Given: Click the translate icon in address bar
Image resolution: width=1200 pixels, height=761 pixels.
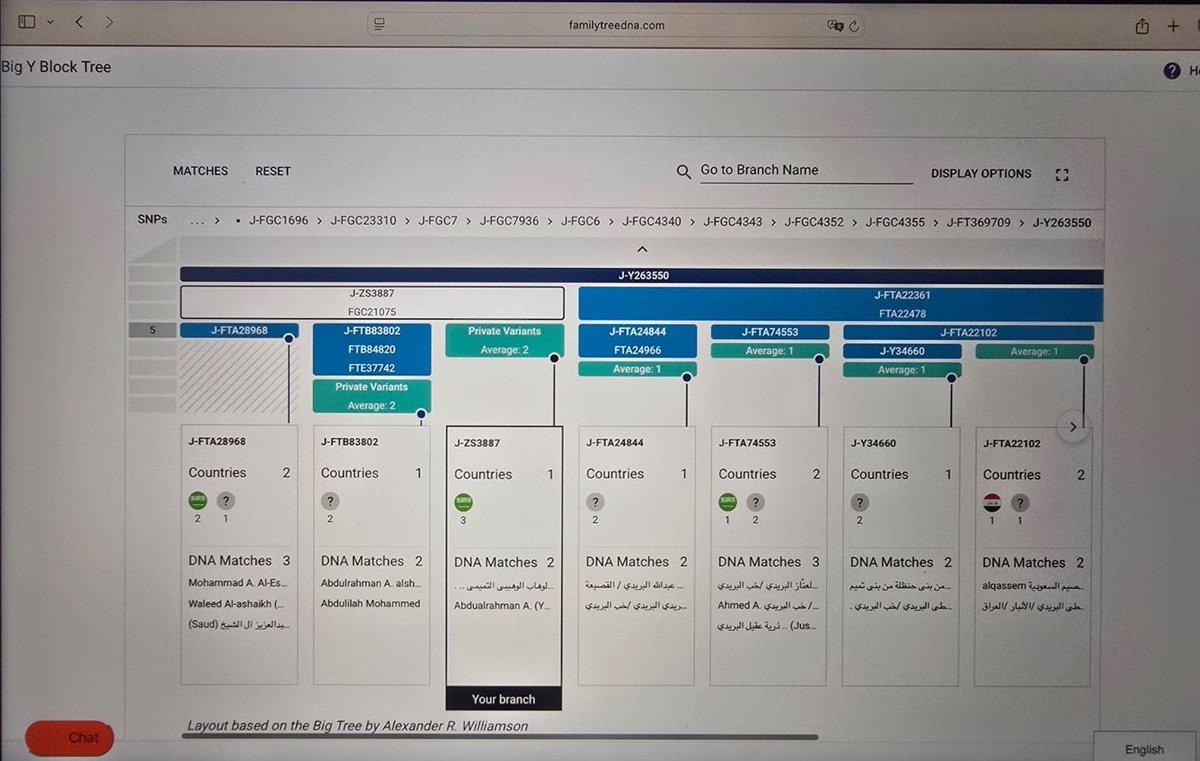Looking at the screenshot, I should click(x=835, y=26).
